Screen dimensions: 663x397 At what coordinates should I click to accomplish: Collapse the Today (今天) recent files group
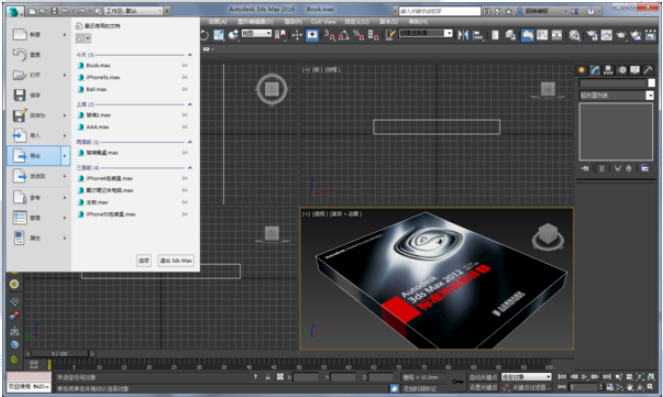click(x=190, y=55)
